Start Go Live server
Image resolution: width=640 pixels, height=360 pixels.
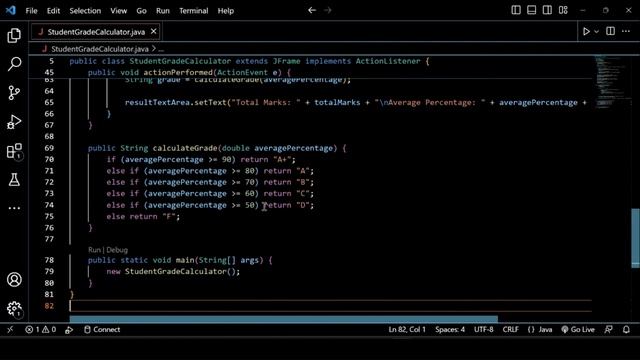(x=578, y=329)
